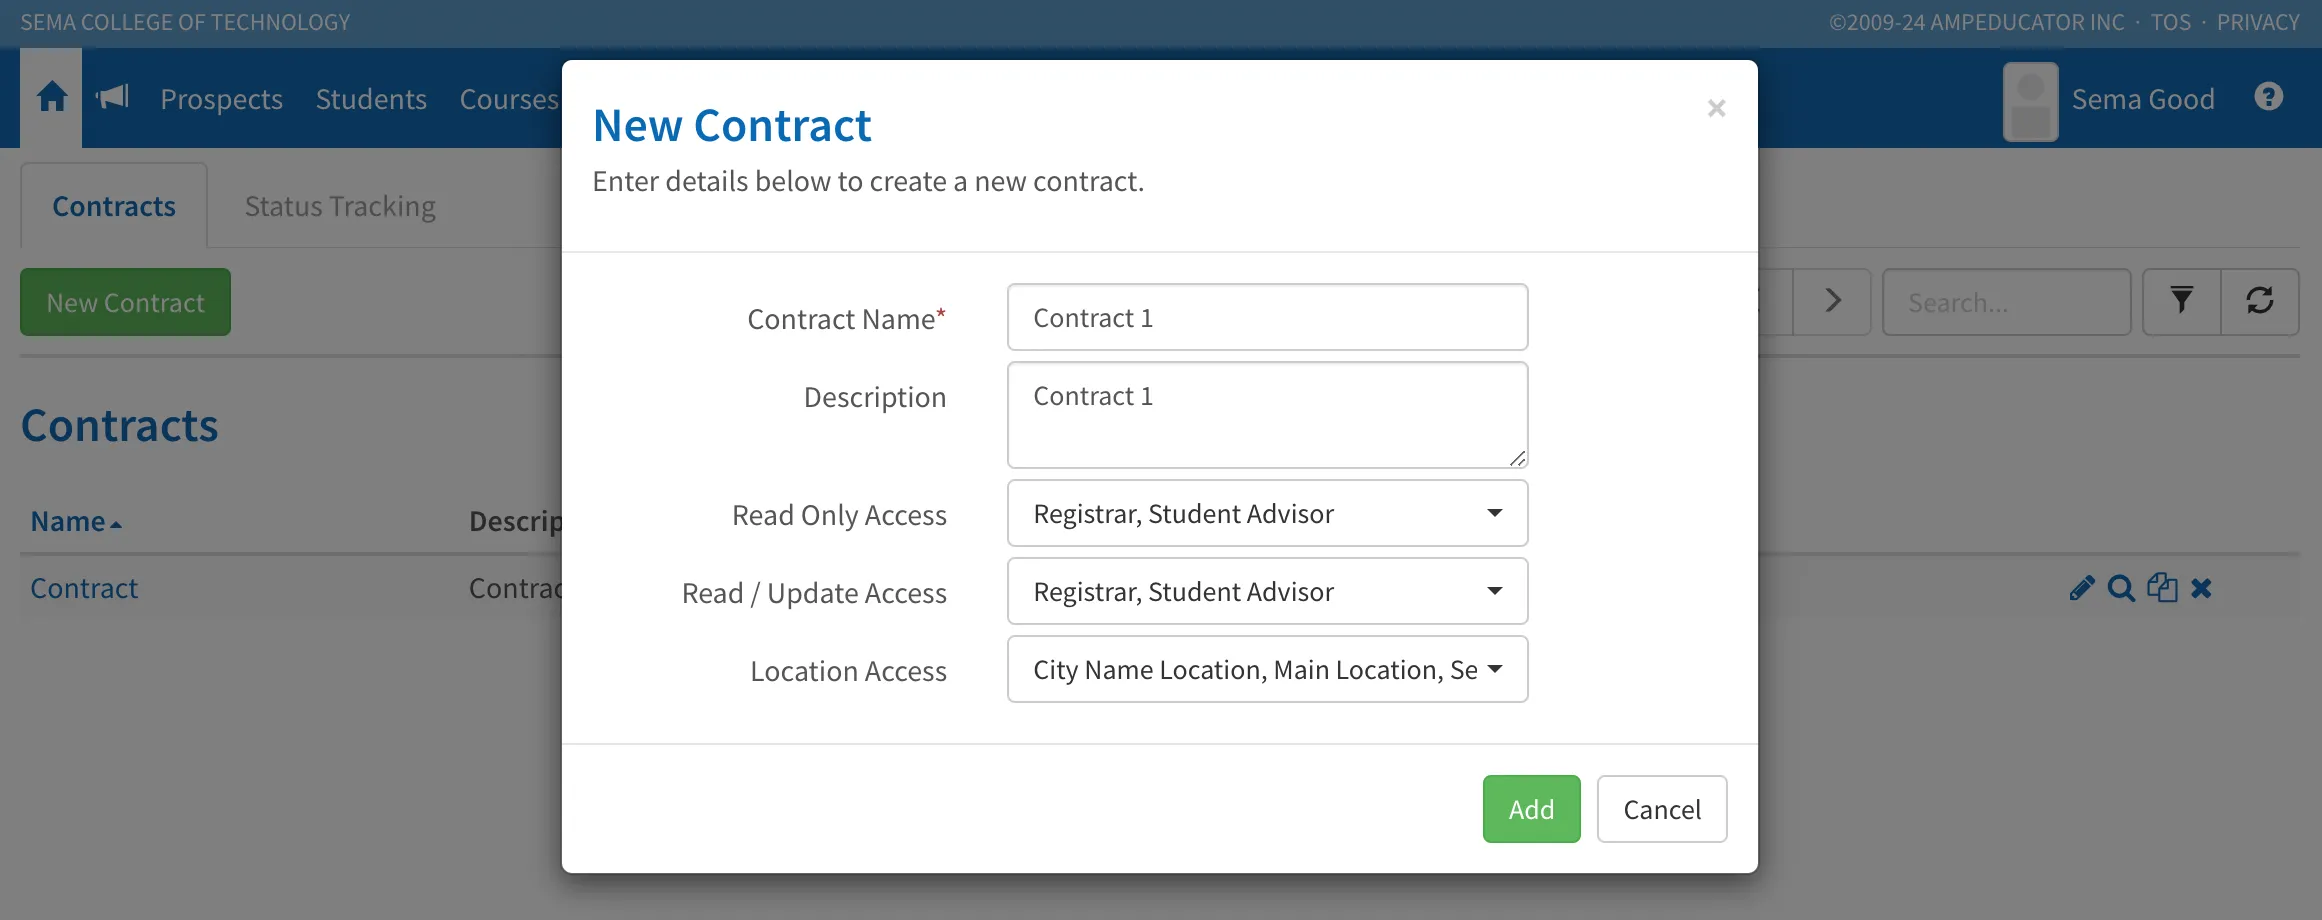
Task: Click the Contract Name input field
Action: (x=1267, y=317)
